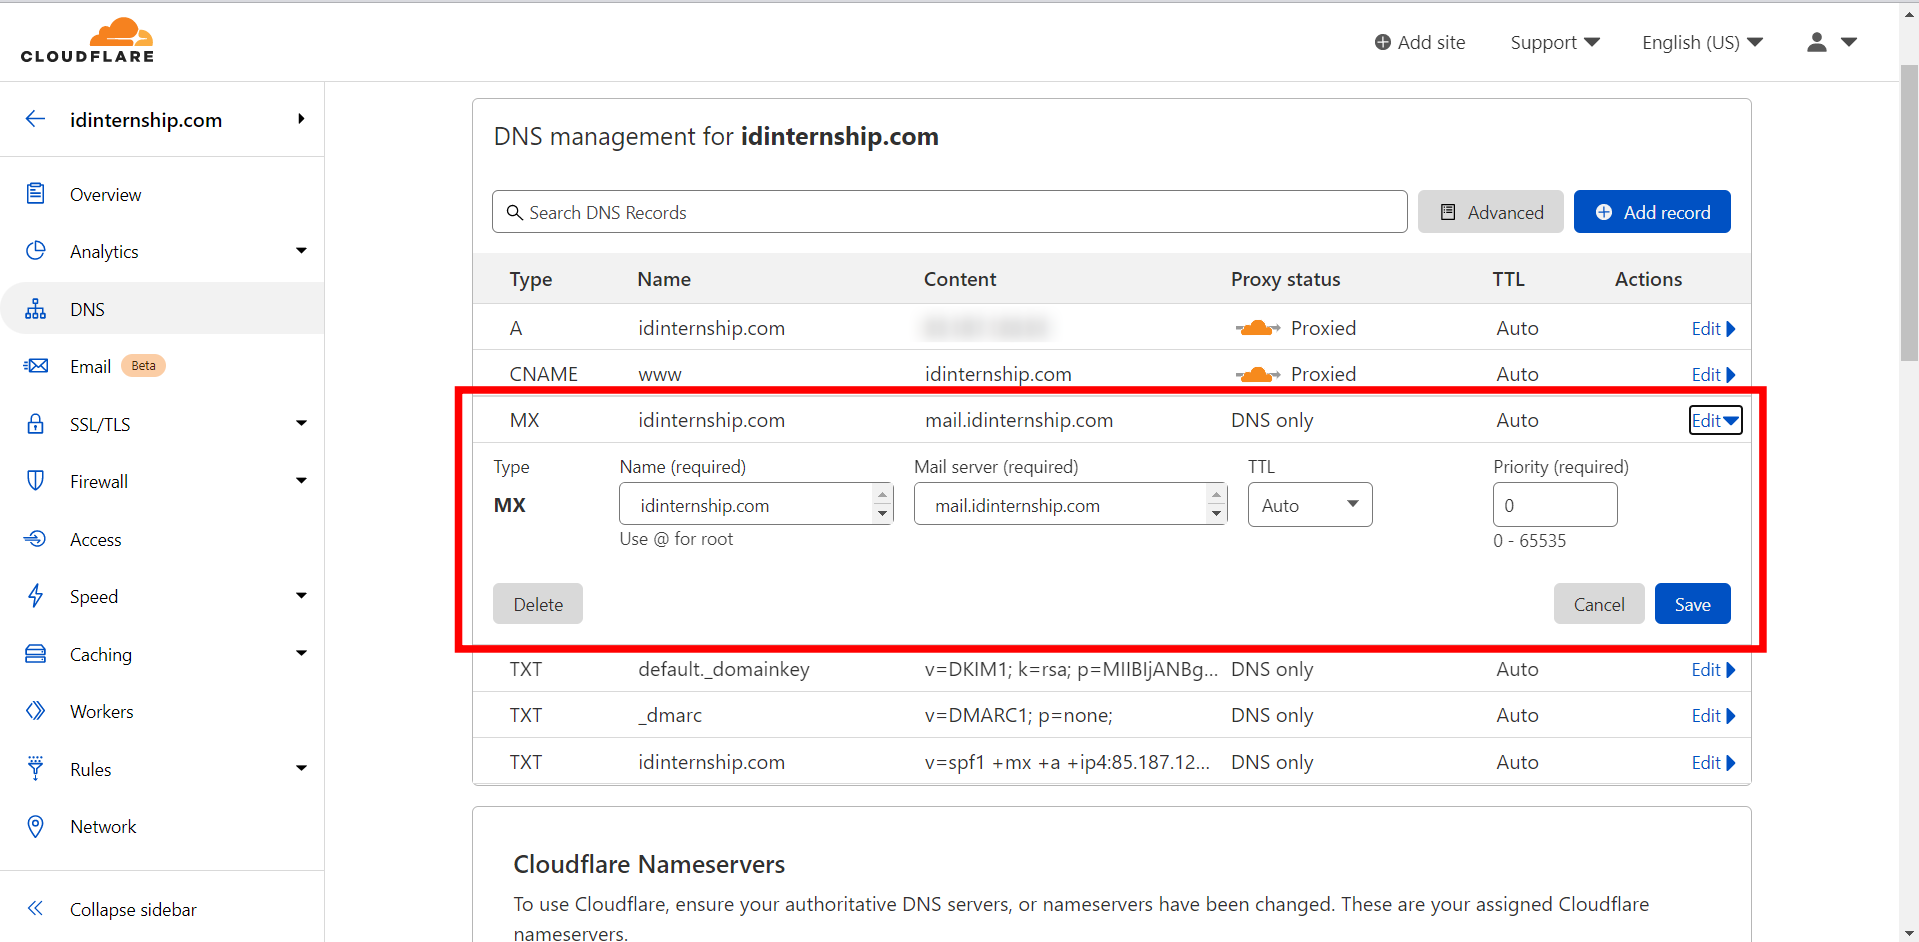Open the Workers section
1919x942 pixels.
point(101,711)
